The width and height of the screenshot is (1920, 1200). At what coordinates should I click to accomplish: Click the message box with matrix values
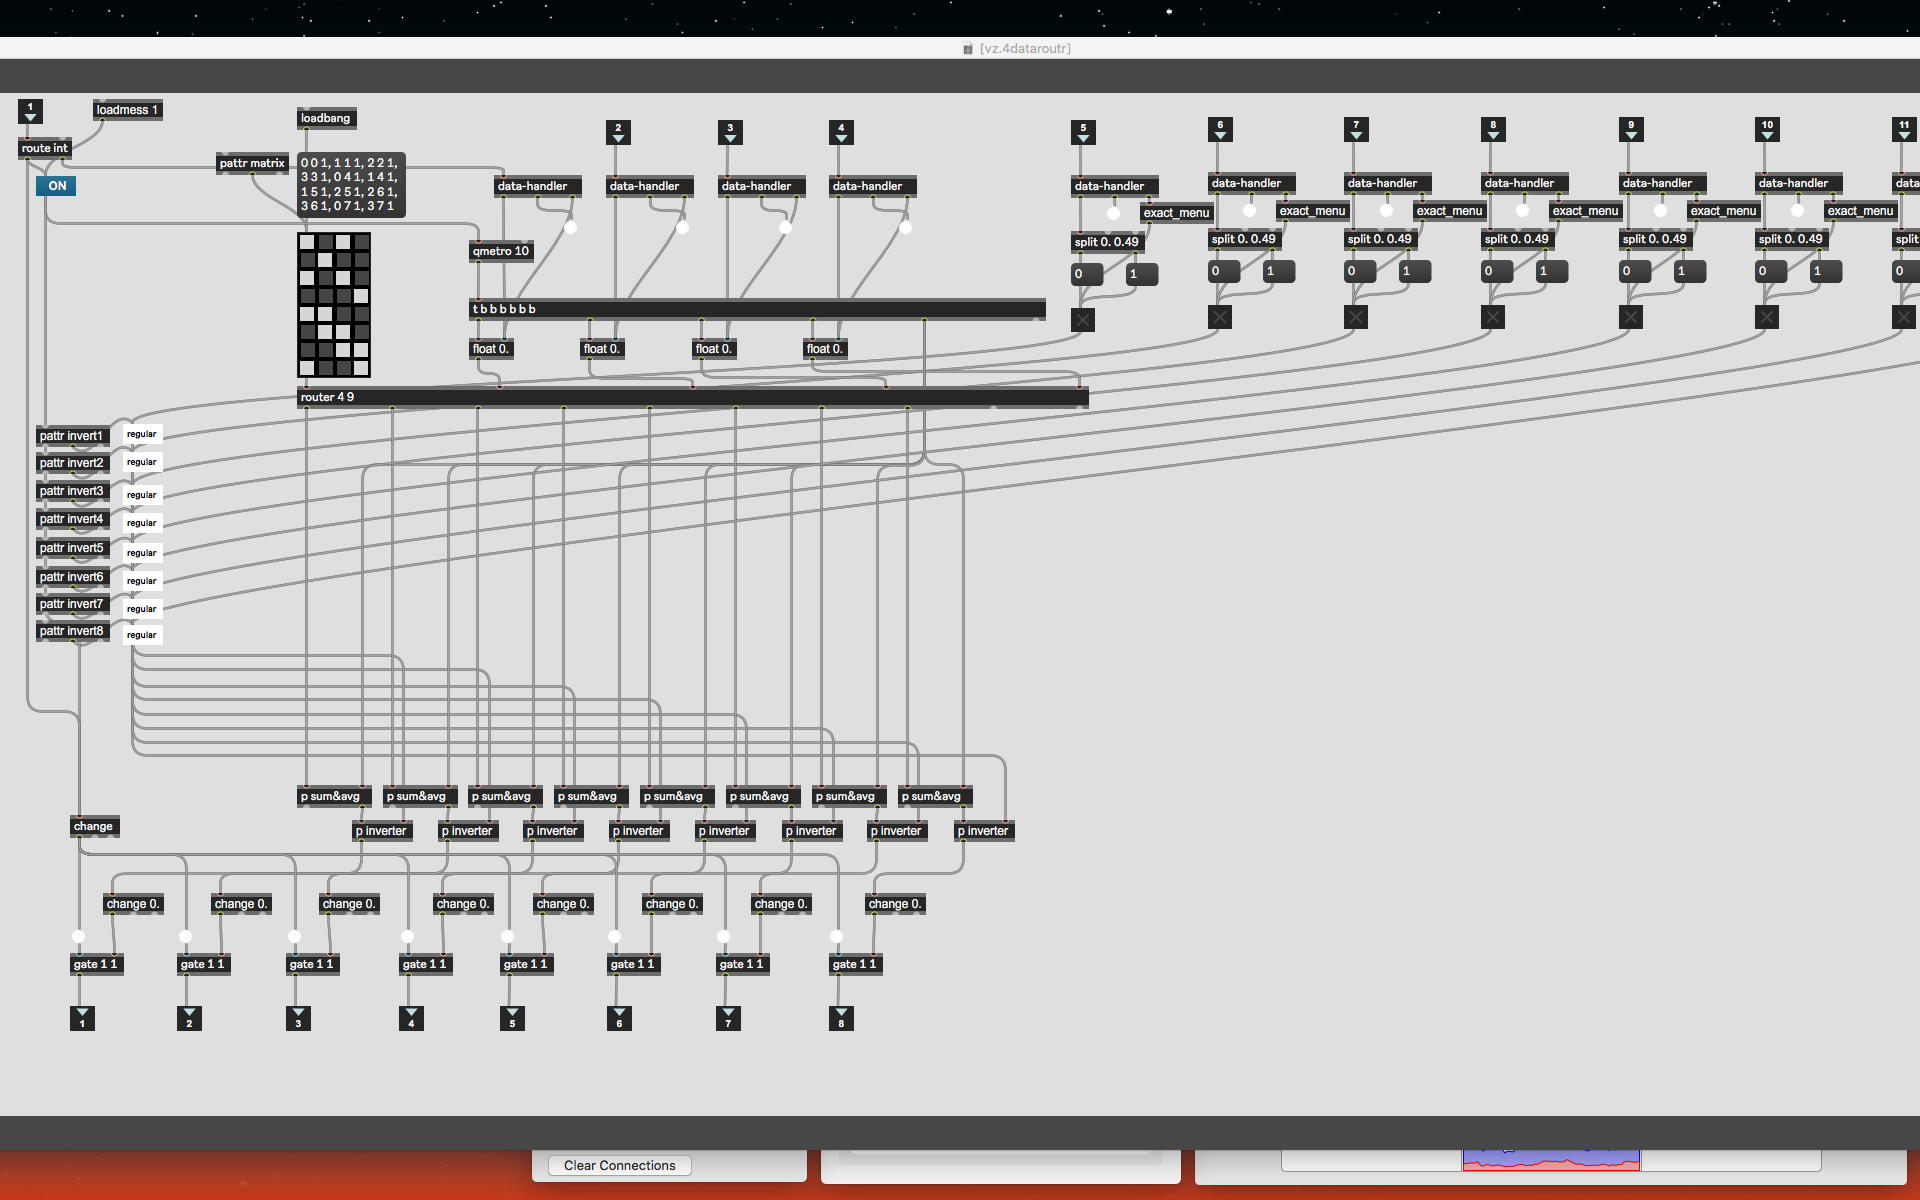tap(350, 184)
